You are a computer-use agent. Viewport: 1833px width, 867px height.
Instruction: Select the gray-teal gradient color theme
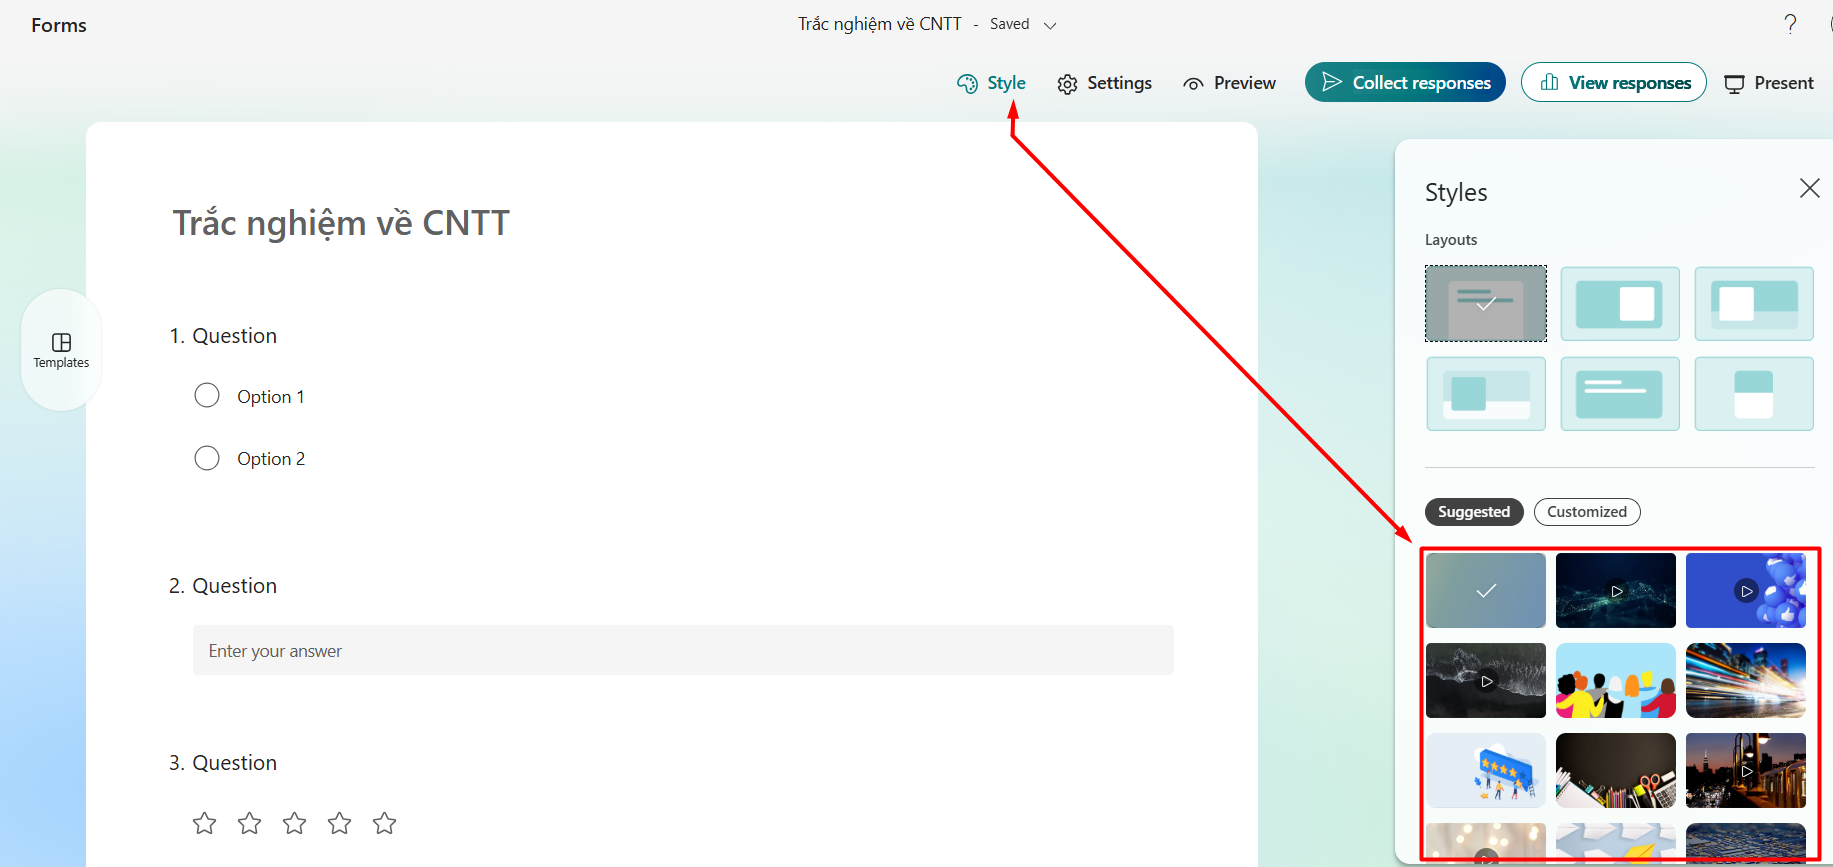click(1485, 591)
